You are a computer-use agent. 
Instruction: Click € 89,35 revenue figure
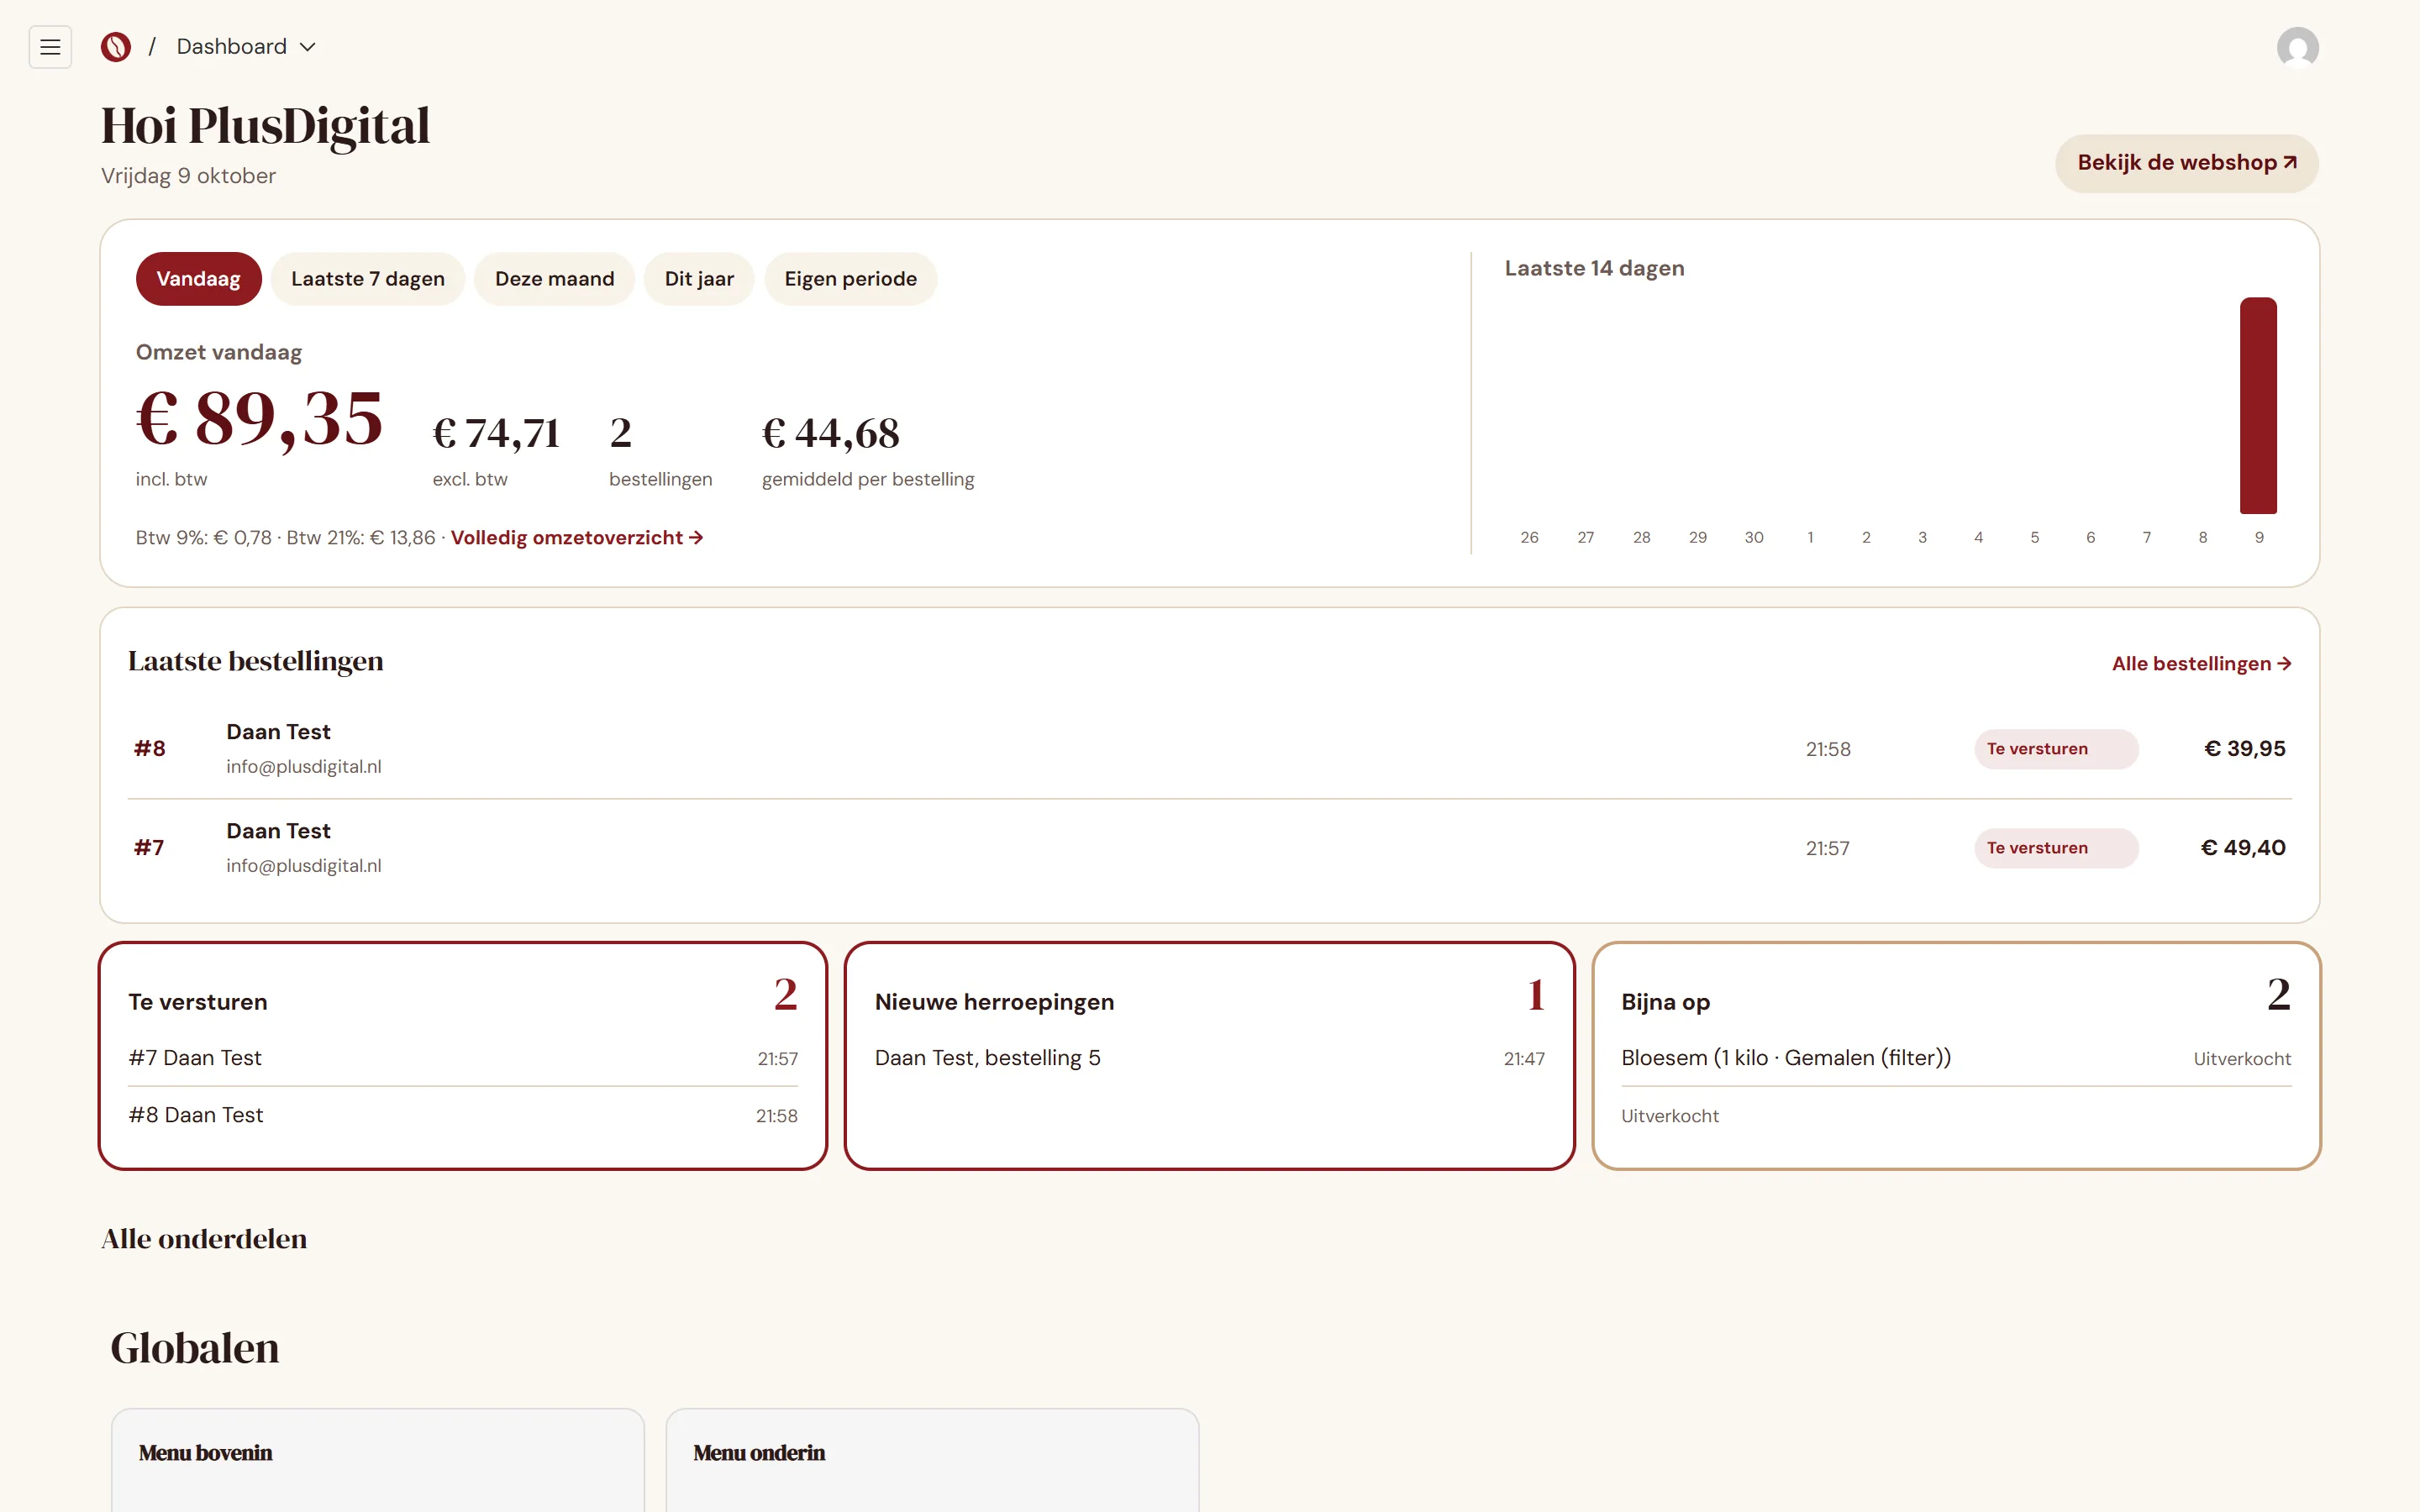click(259, 418)
